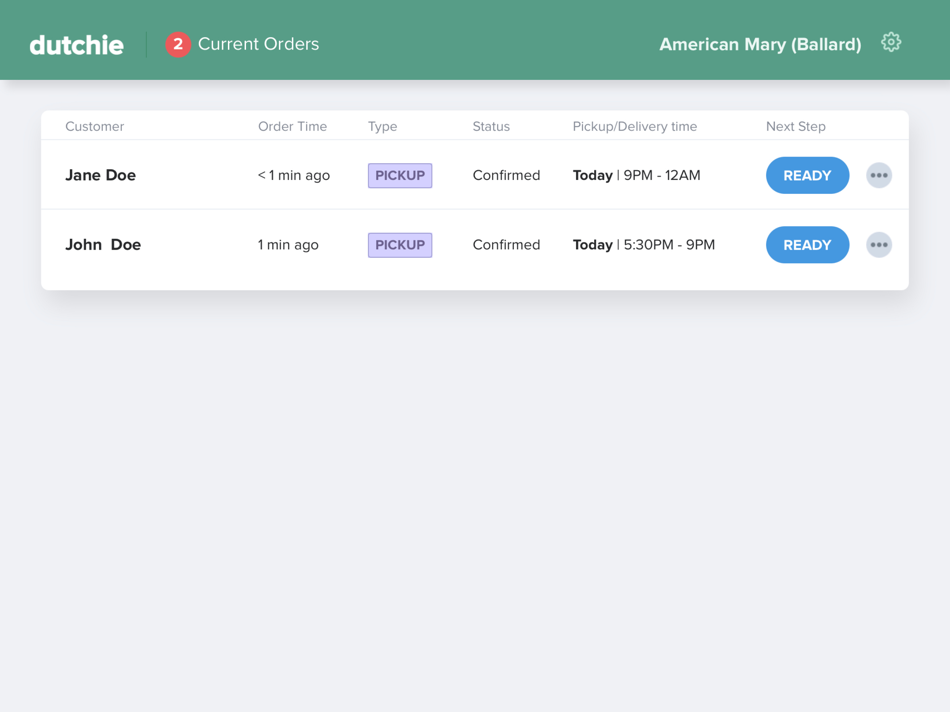Open the ellipsis menu on Jane Doe's order
Viewport: 950px width, 712px height.
(878, 175)
